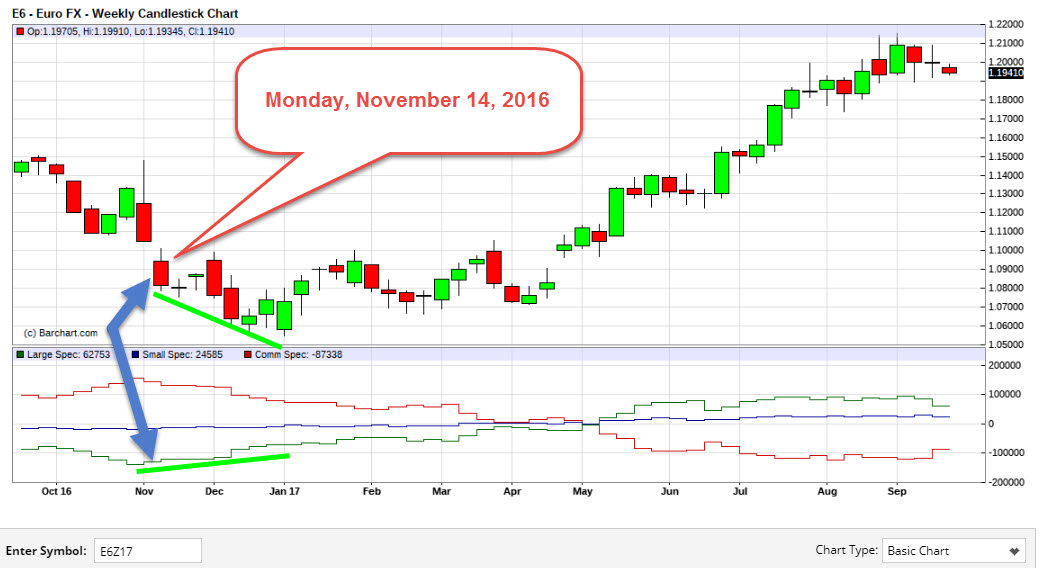Click the 1.19410 current price label
Screen dimensions: 1043x568
click(1006, 72)
